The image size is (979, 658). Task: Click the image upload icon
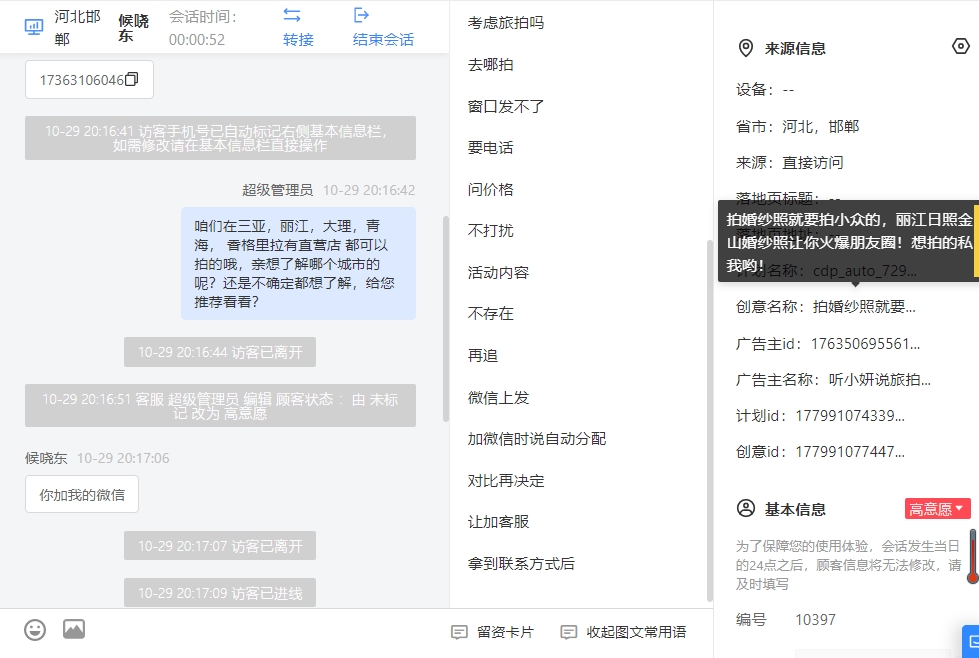[x=74, y=629]
